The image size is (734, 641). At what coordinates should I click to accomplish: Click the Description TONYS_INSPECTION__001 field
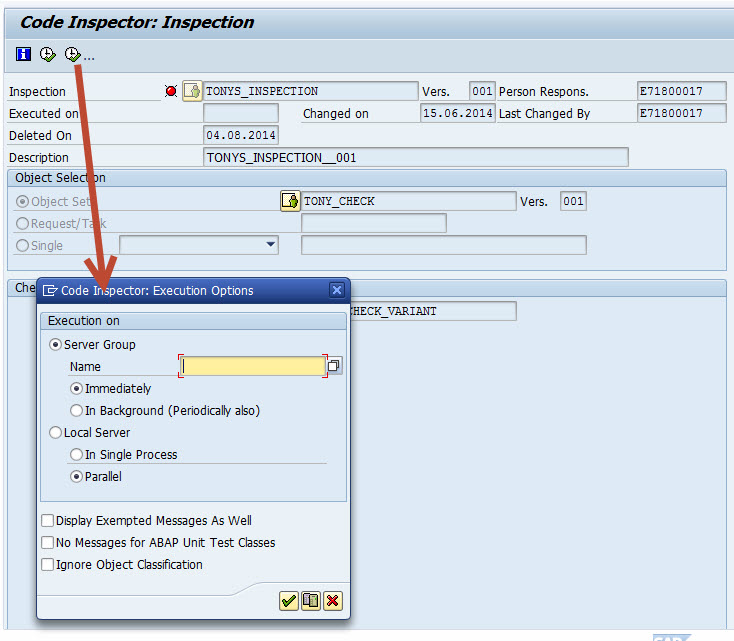click(416, 157)
